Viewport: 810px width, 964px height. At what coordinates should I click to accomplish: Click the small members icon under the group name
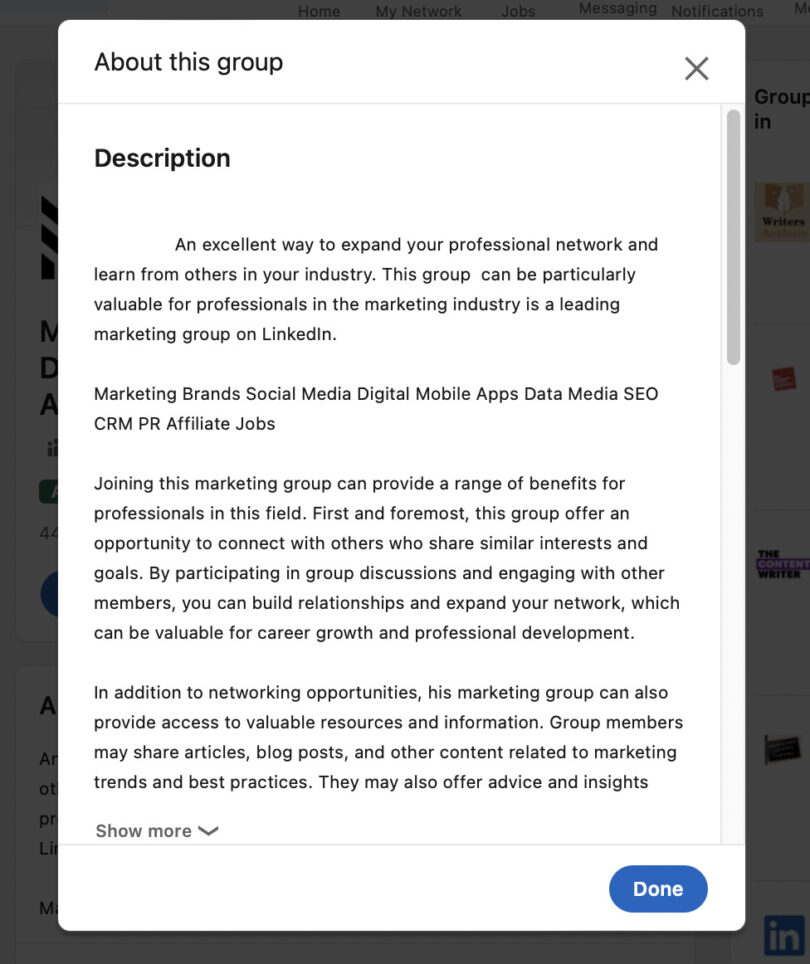[52, 447]
